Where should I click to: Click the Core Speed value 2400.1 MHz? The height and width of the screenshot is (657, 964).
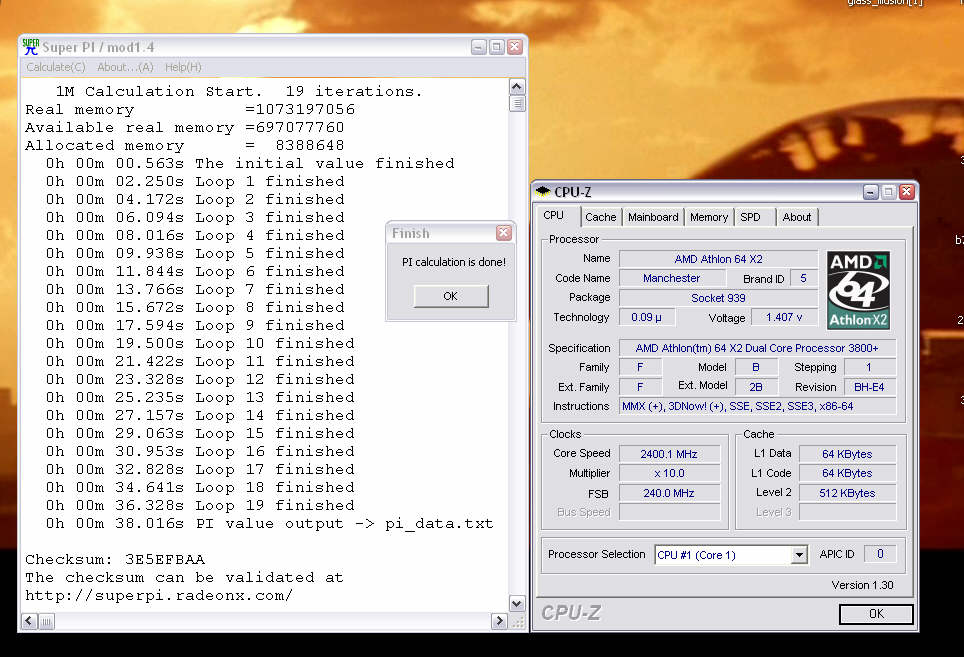pos(669,454)
